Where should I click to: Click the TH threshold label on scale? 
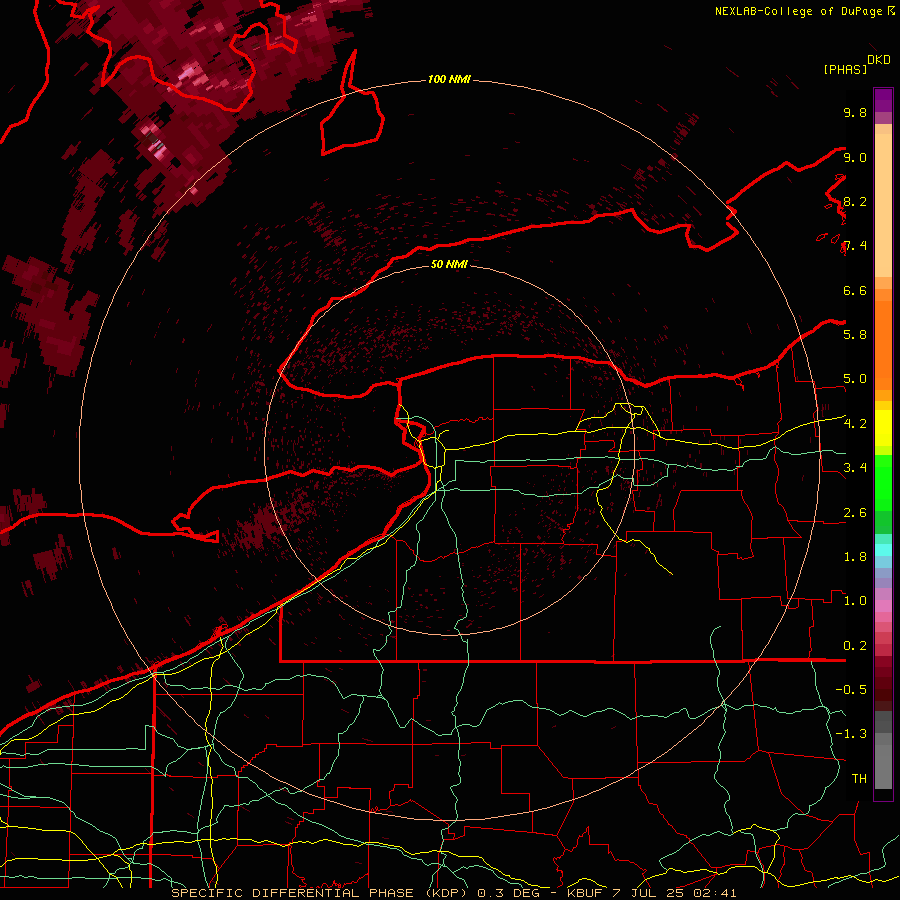[859, 779]
